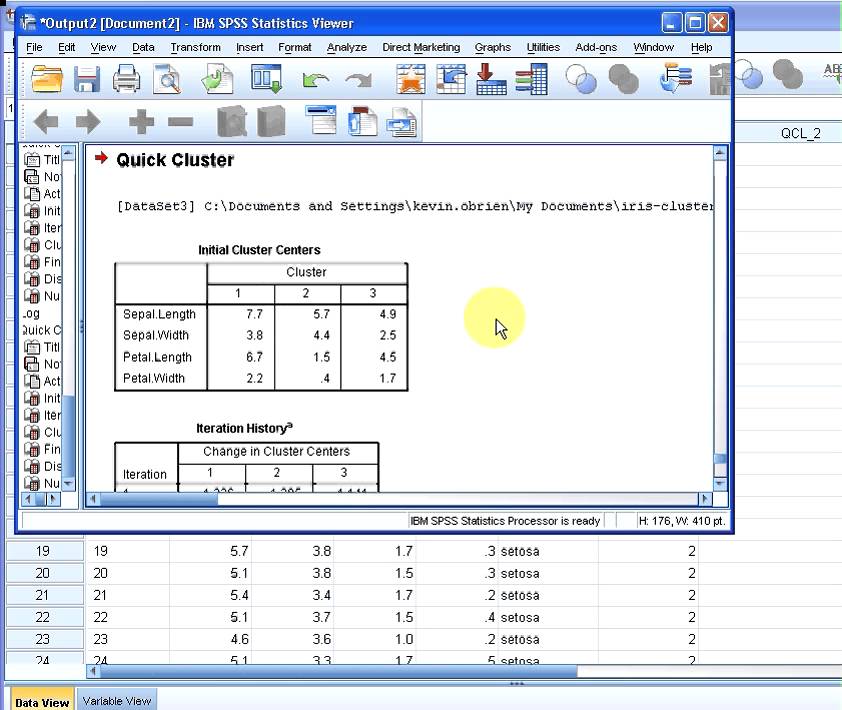842x710 pixels.
Task: Click the Expand plus icon
Action: click(141, 122)
